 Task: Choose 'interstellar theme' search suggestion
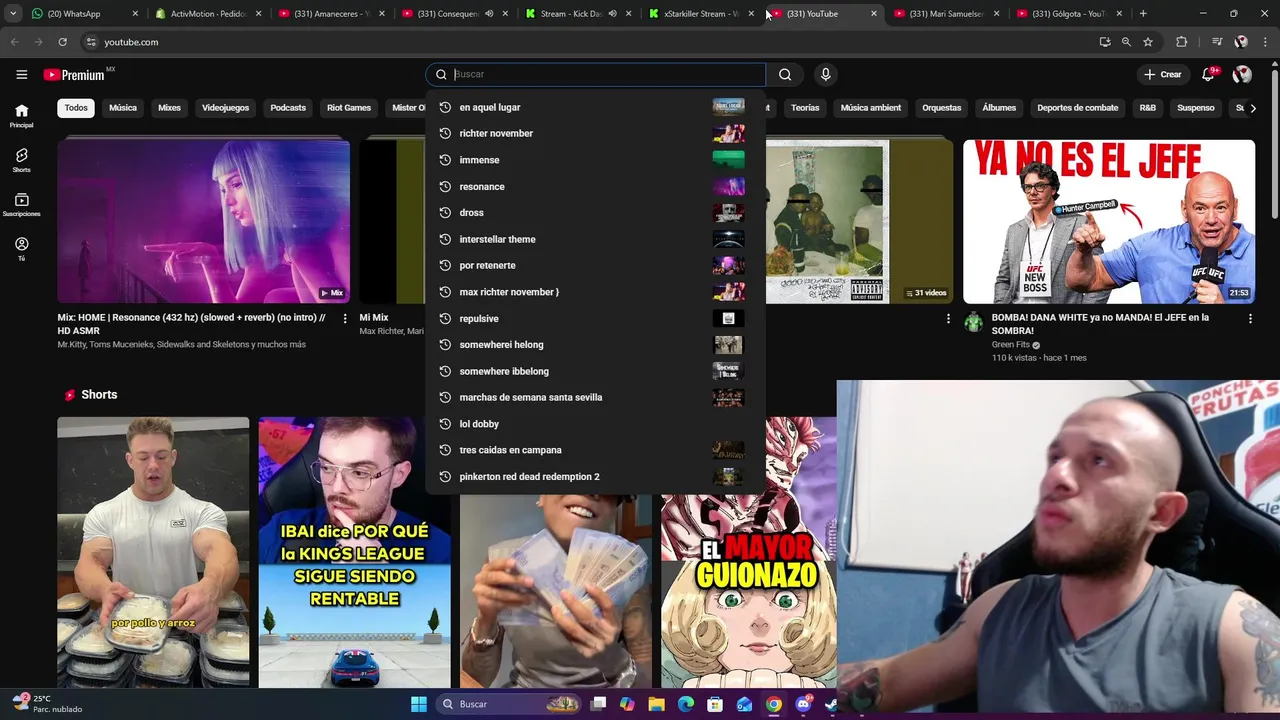point(595,239)
